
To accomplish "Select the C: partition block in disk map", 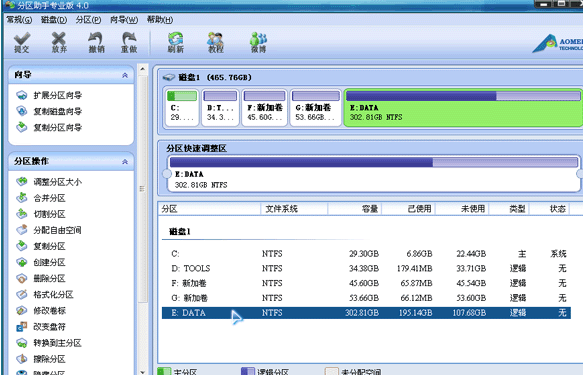I will [182, 107].
